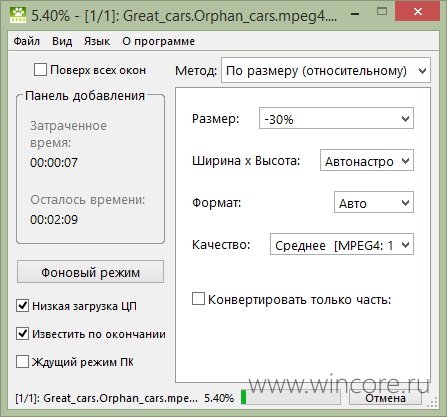The width and height of the screenshot is (447, 417).
Task: Click the Фоновый режим button
Action: [x=90, y=272]
